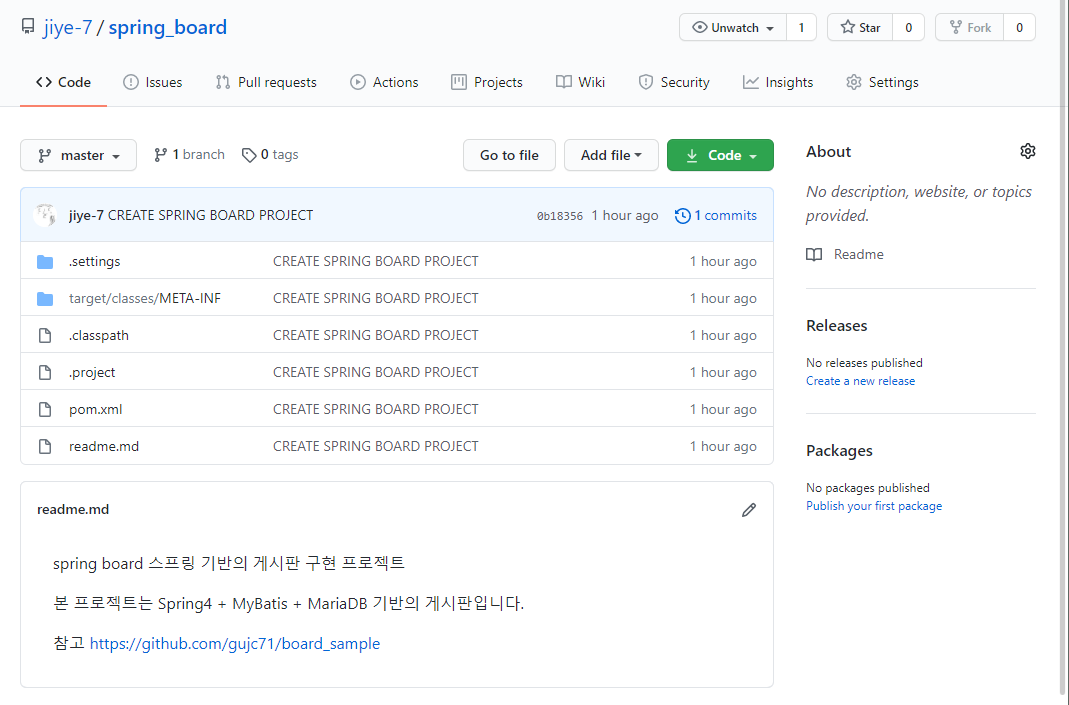Click the Packages heading
This screenshot has height=705, width=1069.
839,451
